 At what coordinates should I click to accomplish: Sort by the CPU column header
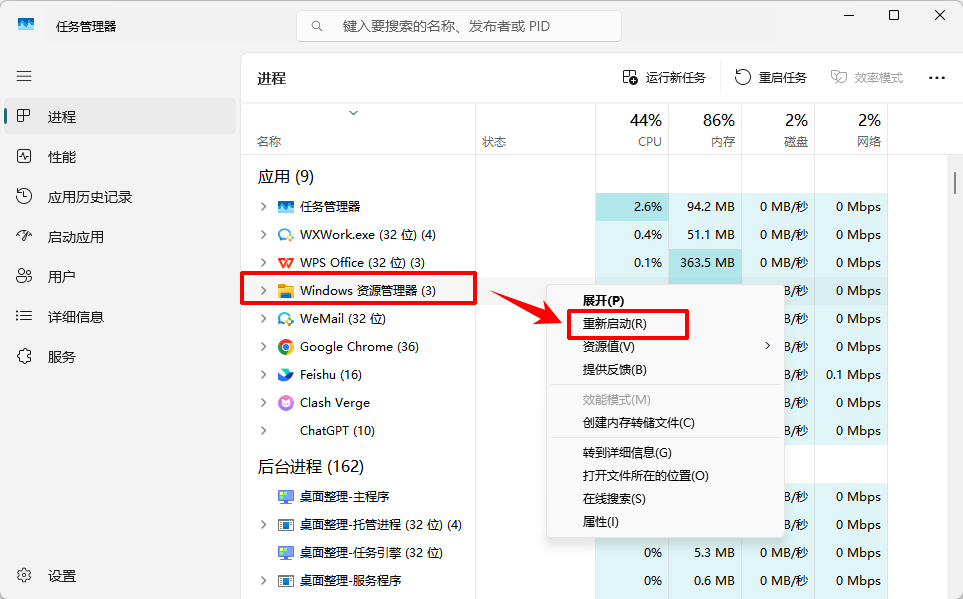coord(632,129)
